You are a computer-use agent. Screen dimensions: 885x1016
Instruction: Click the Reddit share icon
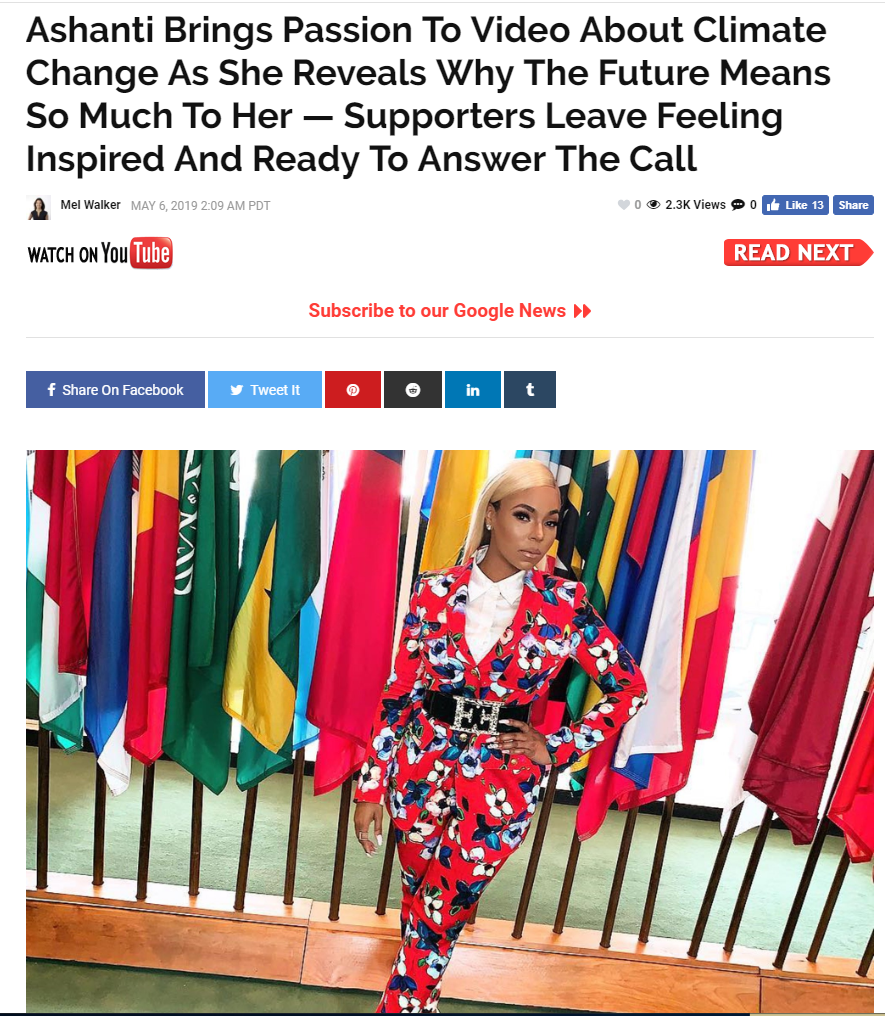(x=413, y=389)
